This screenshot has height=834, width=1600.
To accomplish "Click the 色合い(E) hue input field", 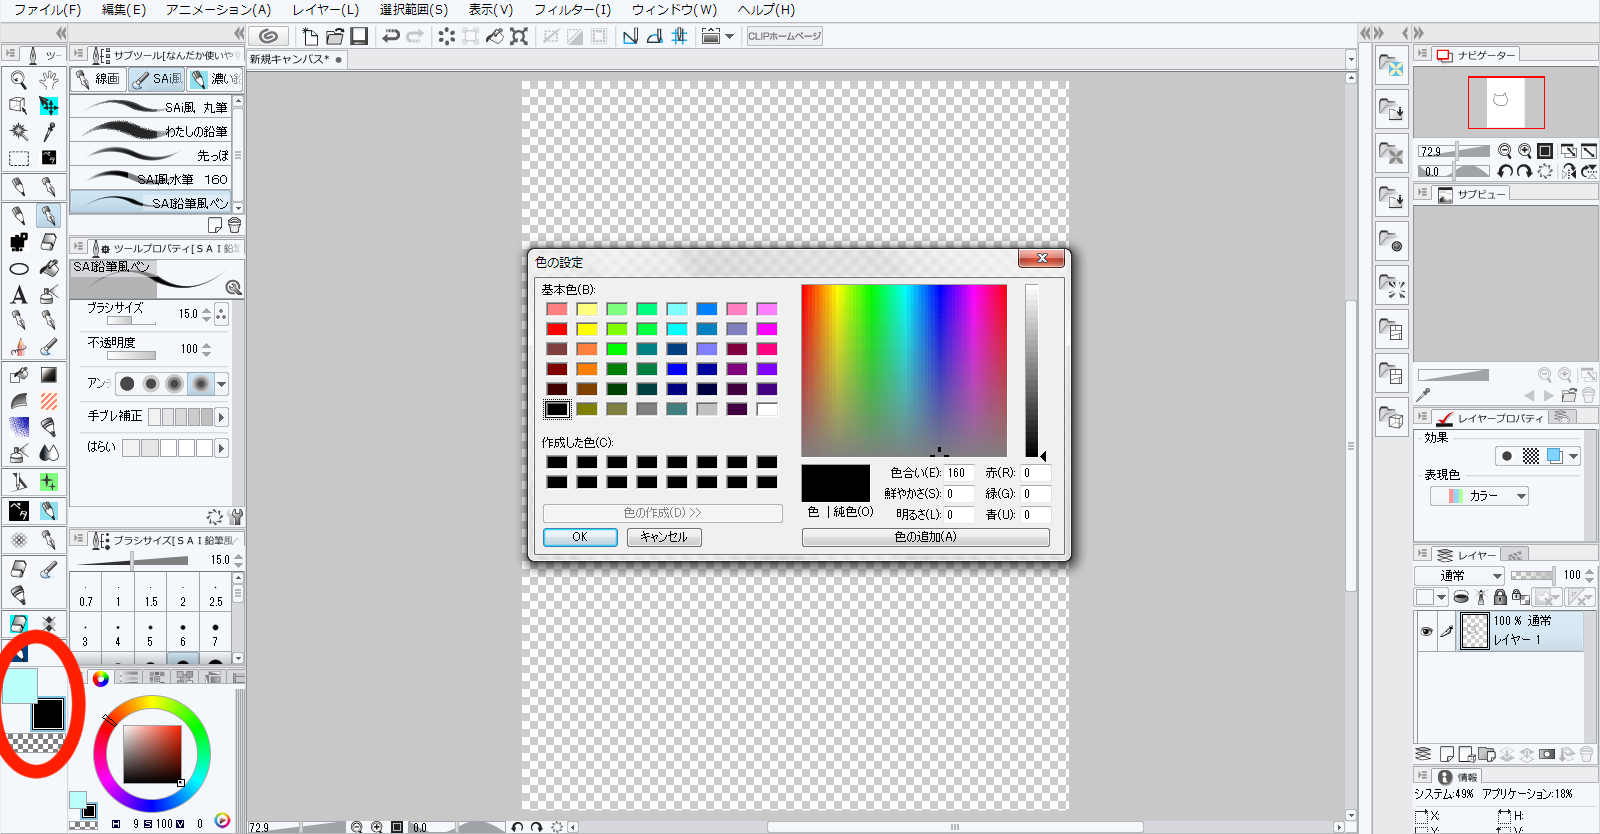I will [x=958, y=473].
